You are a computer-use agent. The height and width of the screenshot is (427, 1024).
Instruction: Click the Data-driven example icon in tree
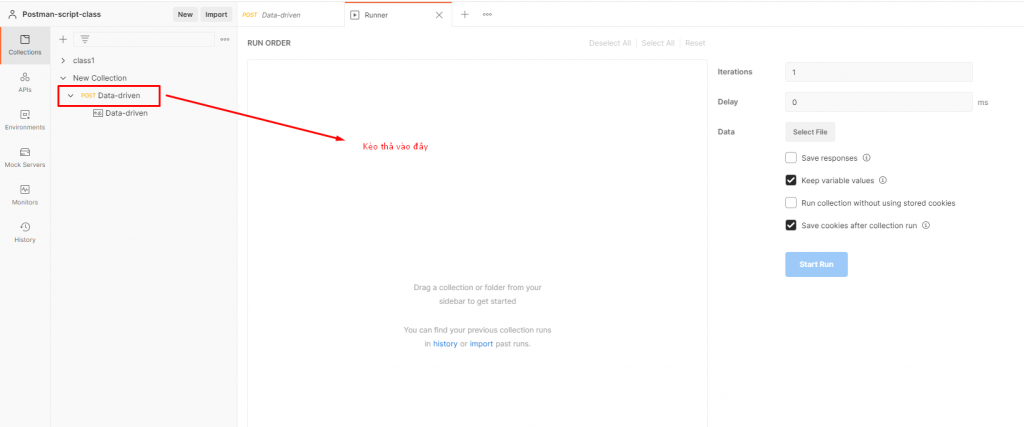pos(98,113)
